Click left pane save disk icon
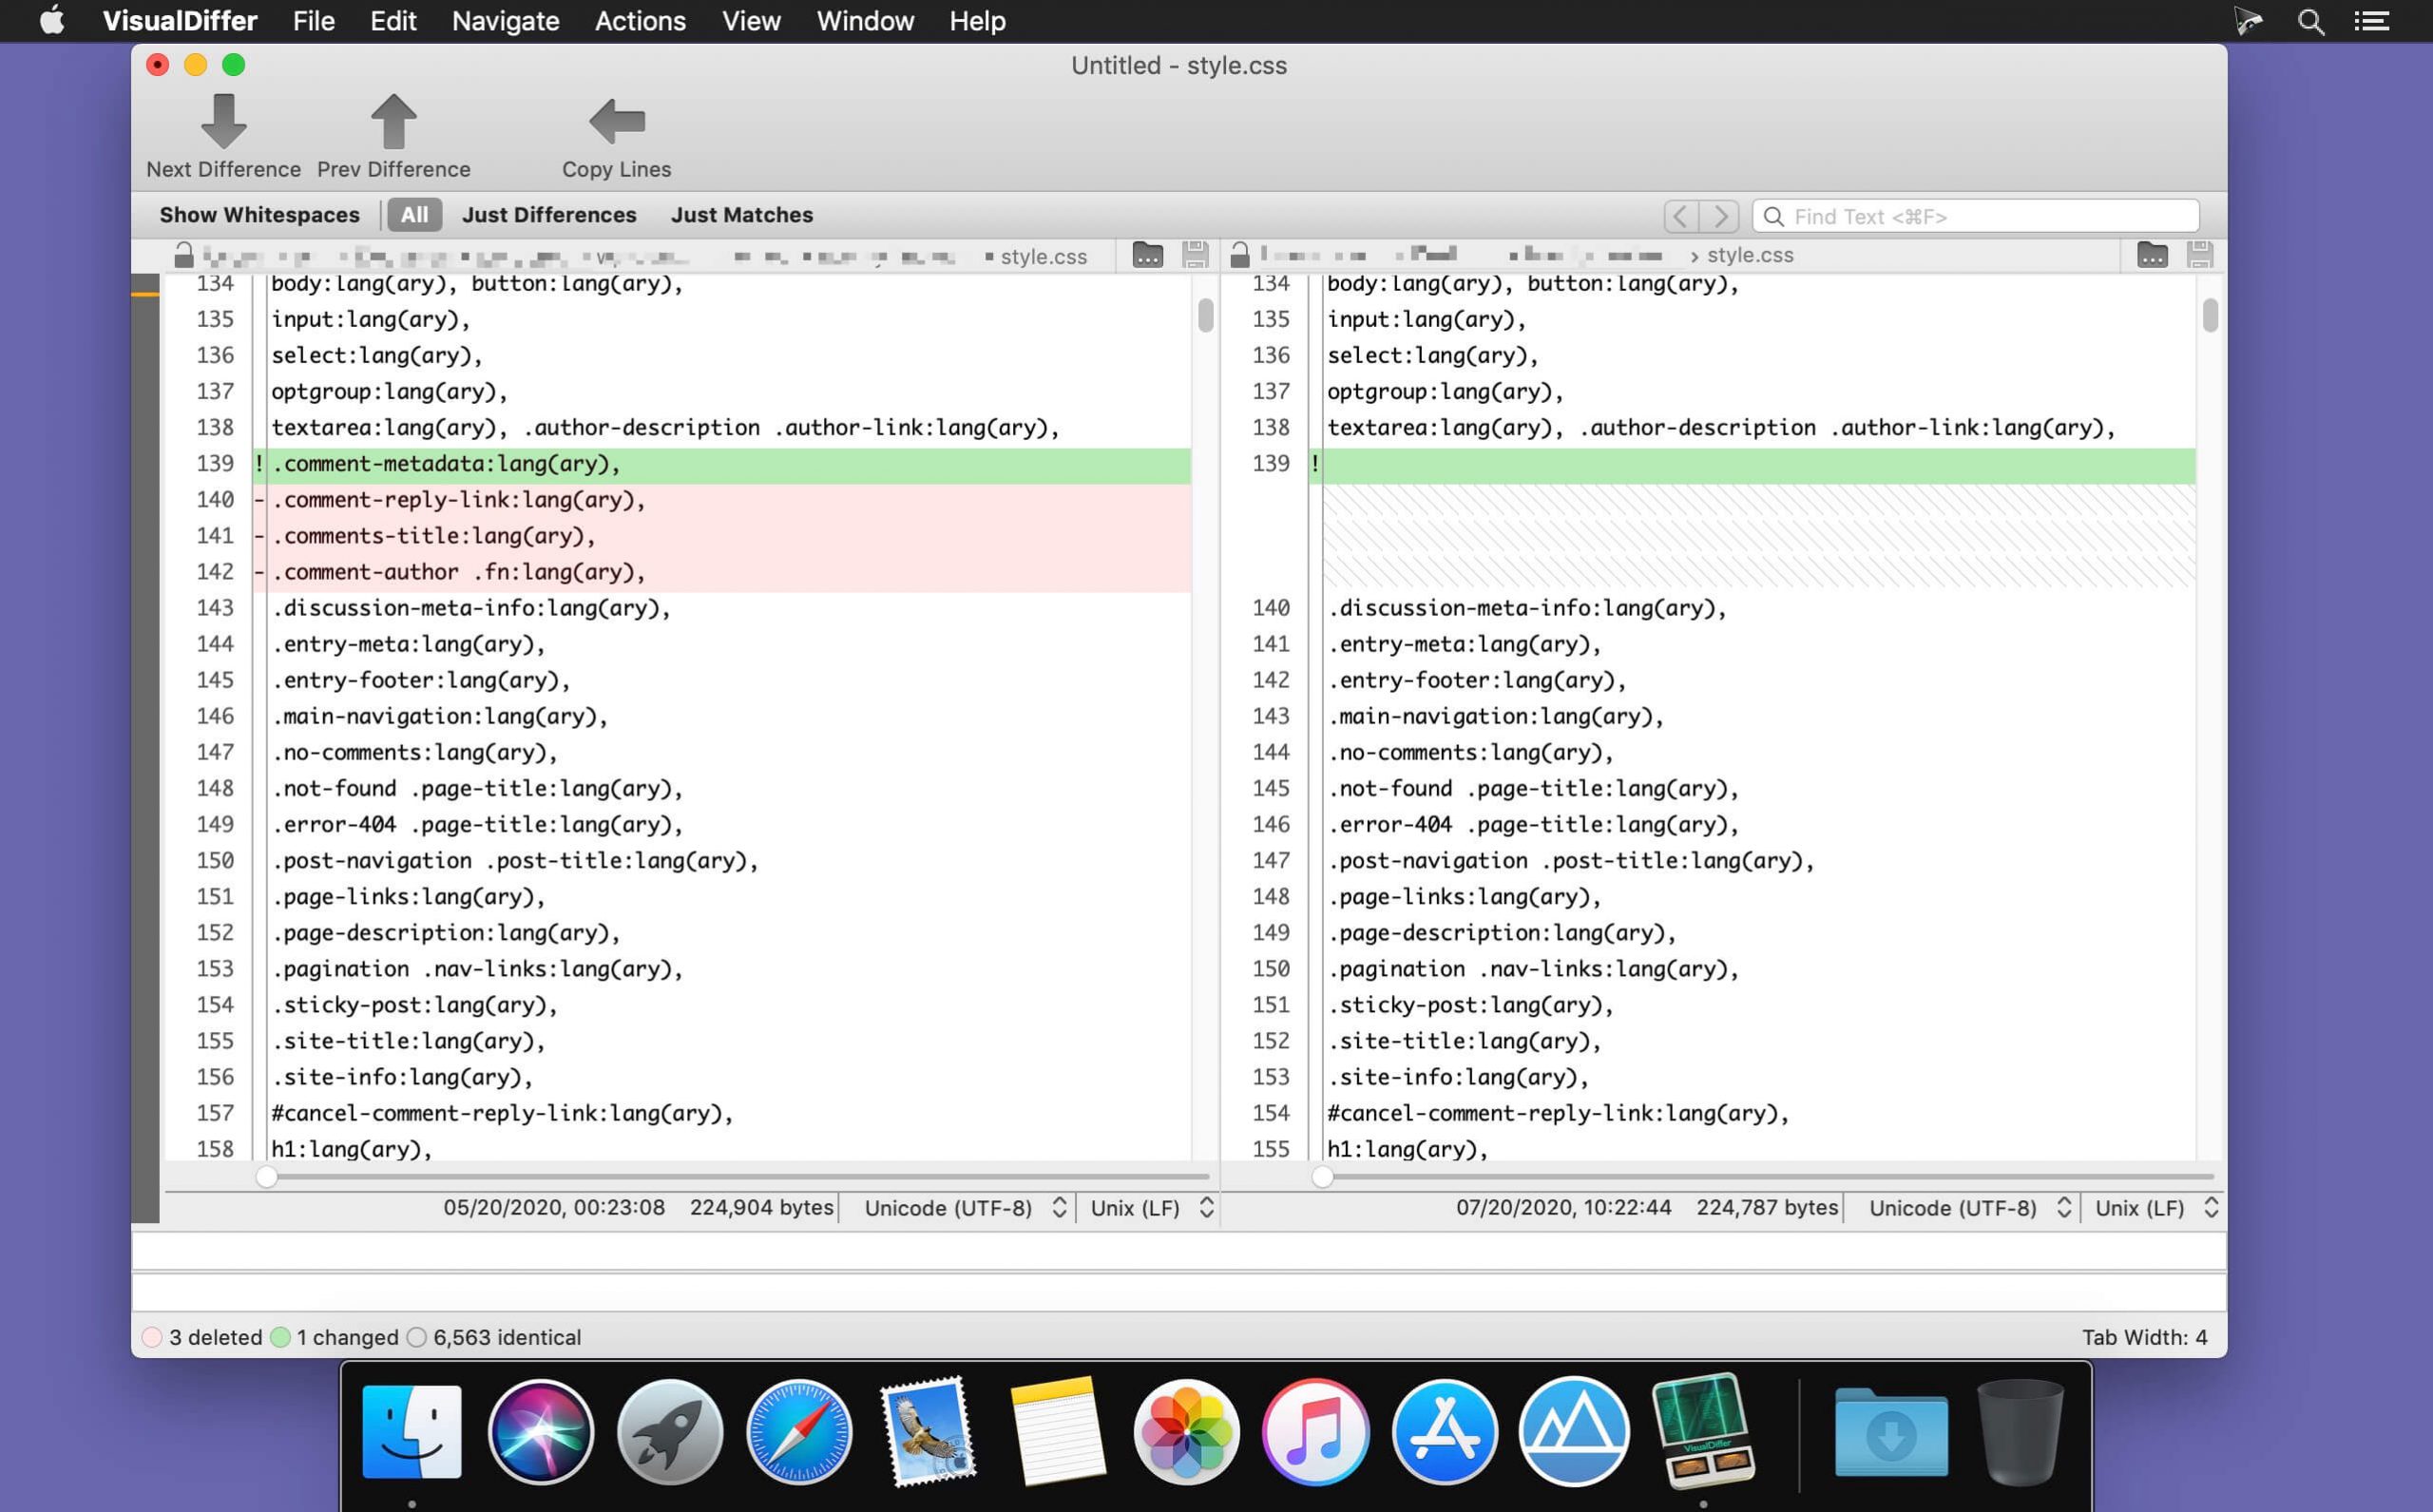Image resolution: width=2433 pixels, height=1512 pixels. tap(1195, 255)
